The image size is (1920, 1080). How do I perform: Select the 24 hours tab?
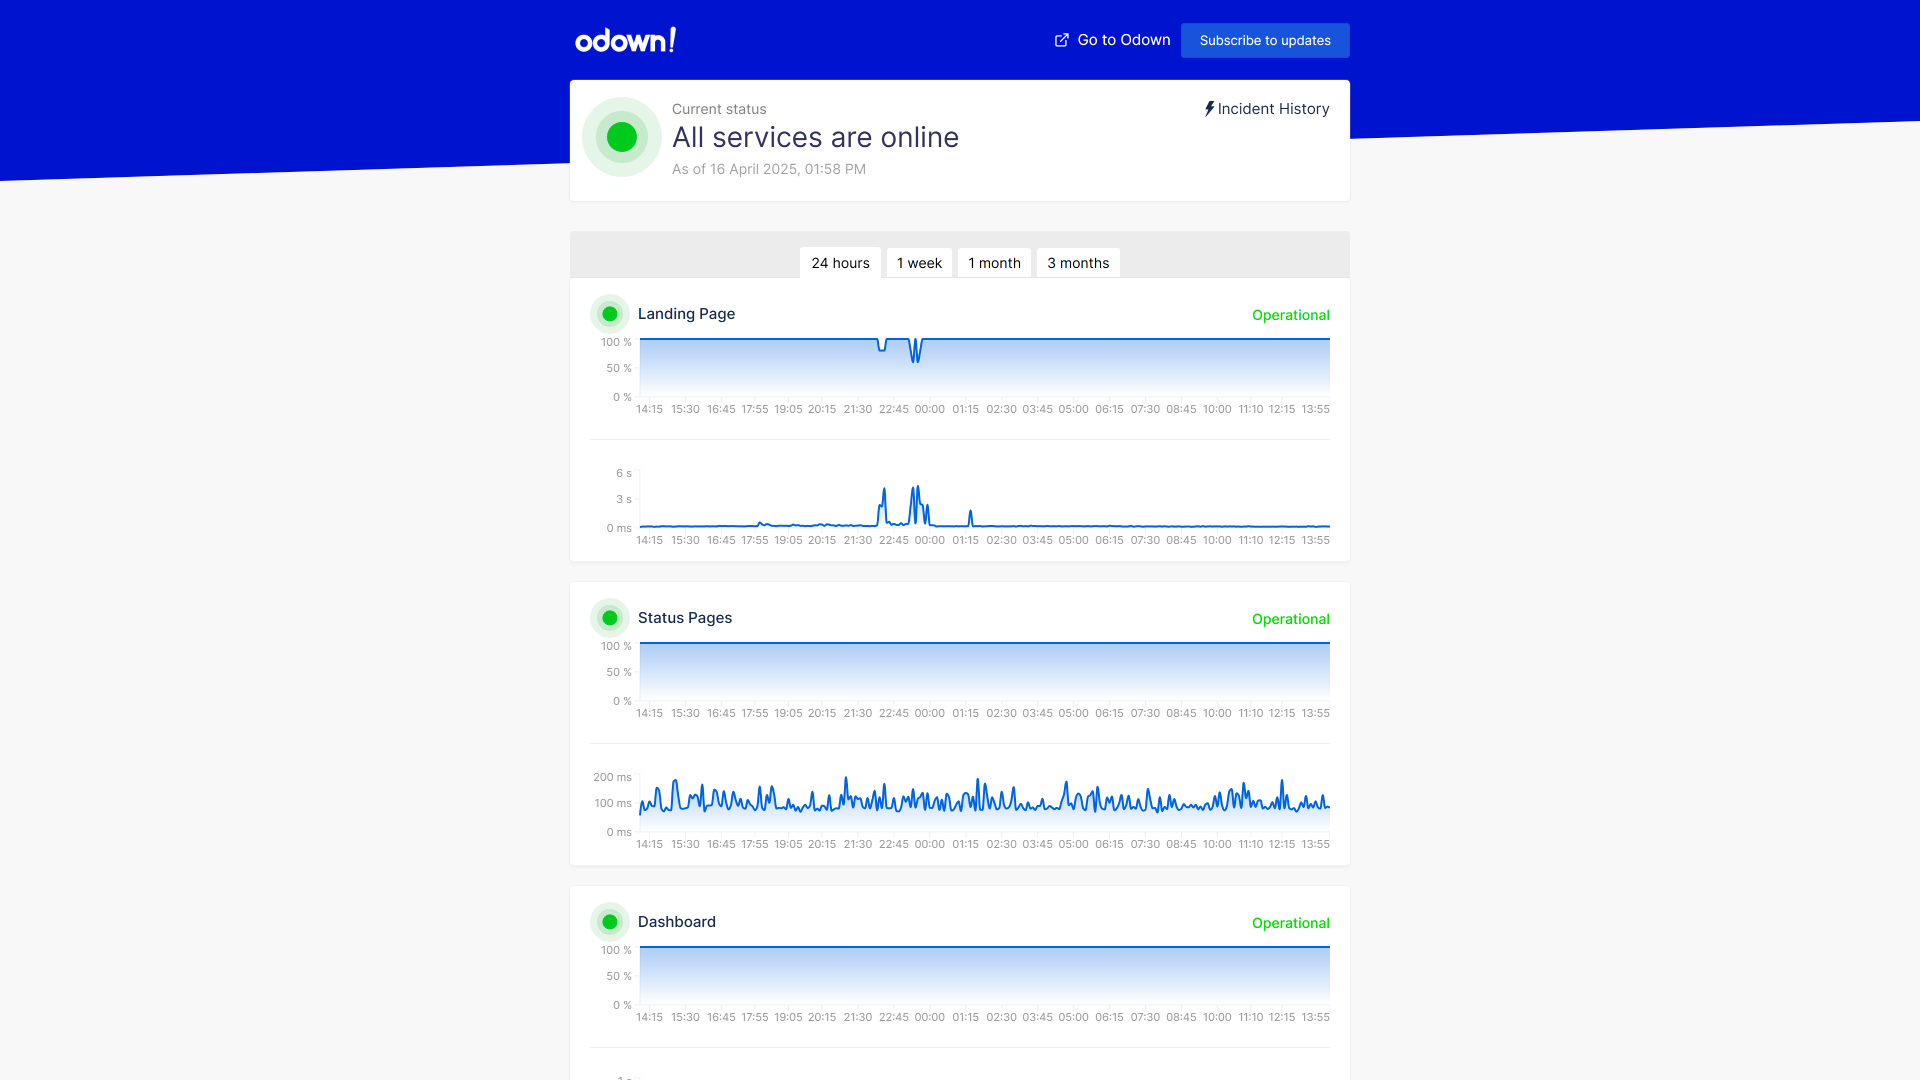point(840,263)
